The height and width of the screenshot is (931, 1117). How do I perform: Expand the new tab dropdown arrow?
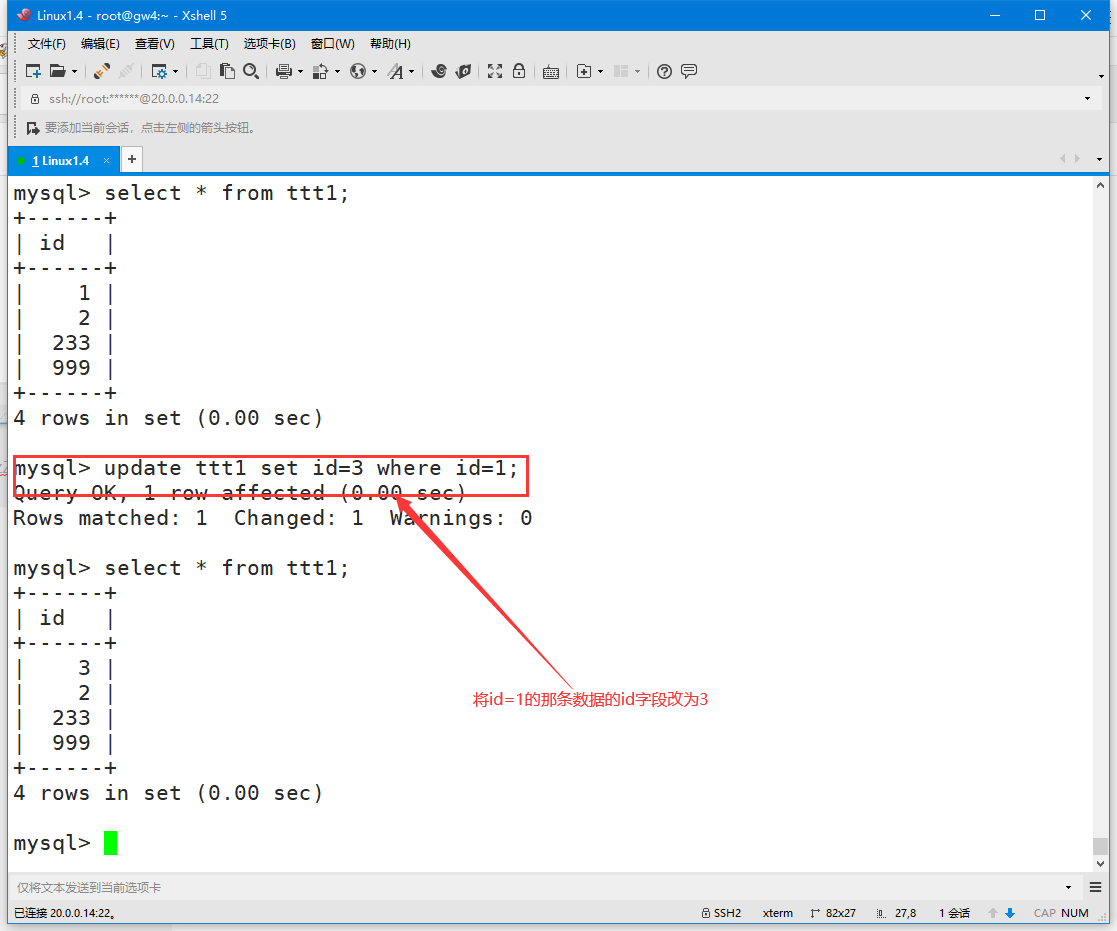(x=600, y=72)
